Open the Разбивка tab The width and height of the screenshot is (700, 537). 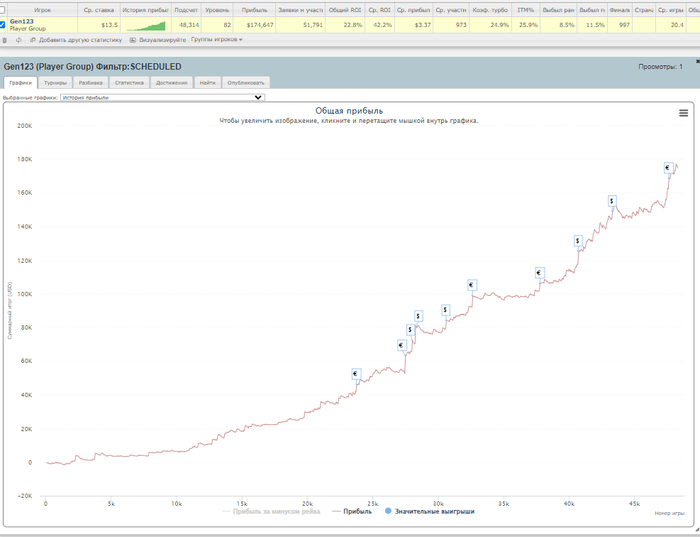point(91,83)
